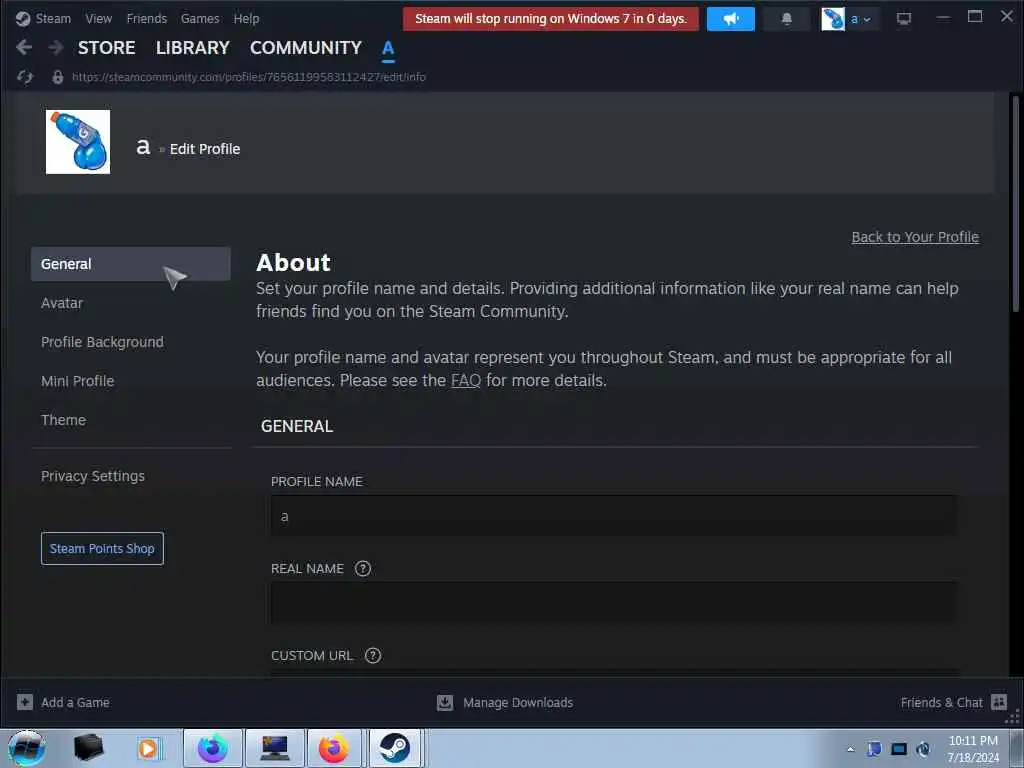Go to the LIBRARY tab

193,48
